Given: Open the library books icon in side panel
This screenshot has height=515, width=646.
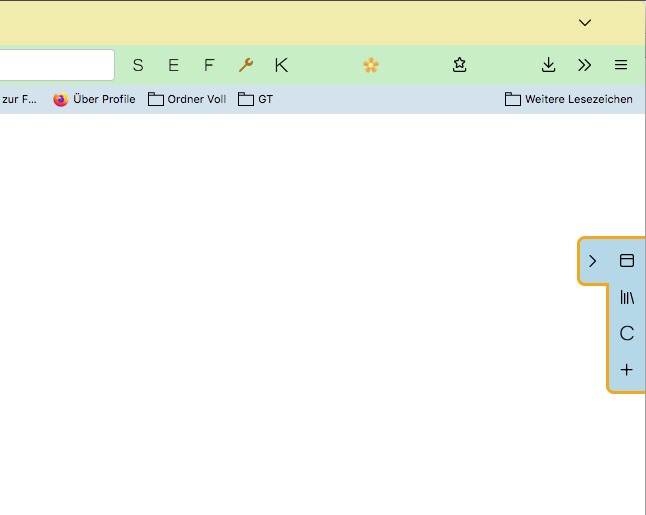Looking at the screenshot, I should [627, 297].
